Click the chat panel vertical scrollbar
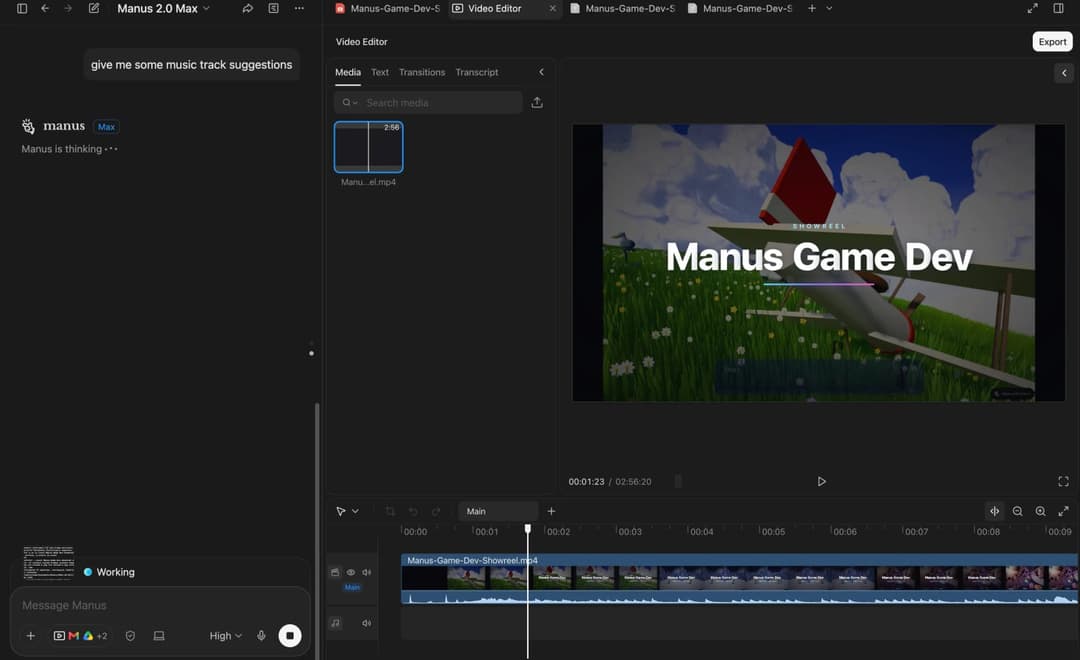 317,530
